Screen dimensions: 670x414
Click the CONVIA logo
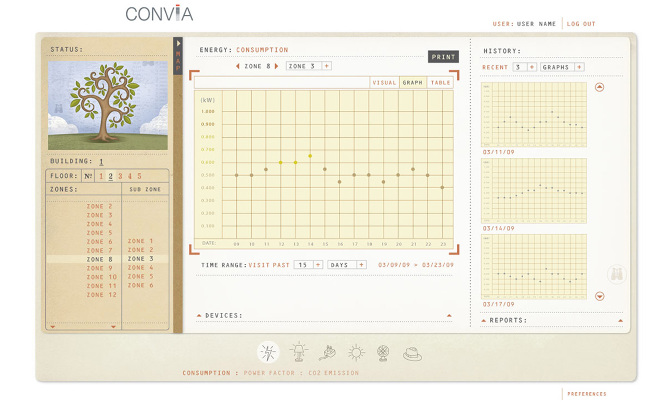coord(159,14)
